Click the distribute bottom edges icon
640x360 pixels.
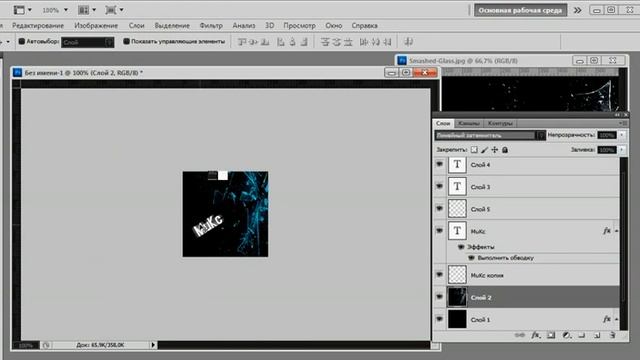click(348, 42)
